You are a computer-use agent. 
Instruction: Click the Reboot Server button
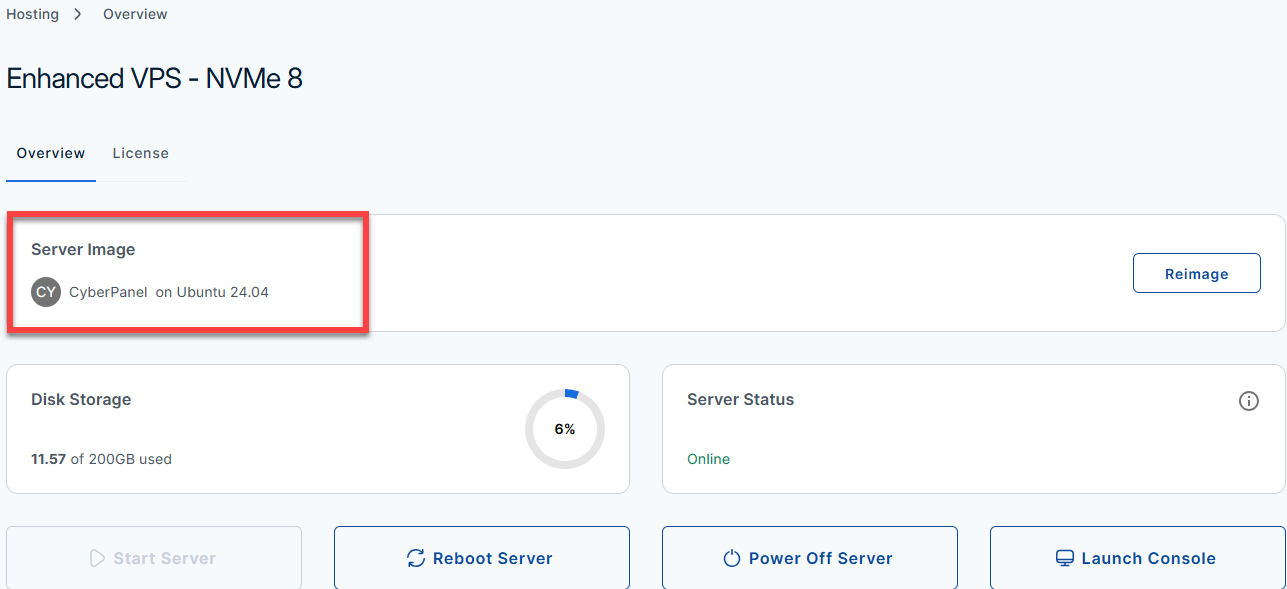pyautogui.click(x=482, y=557)
